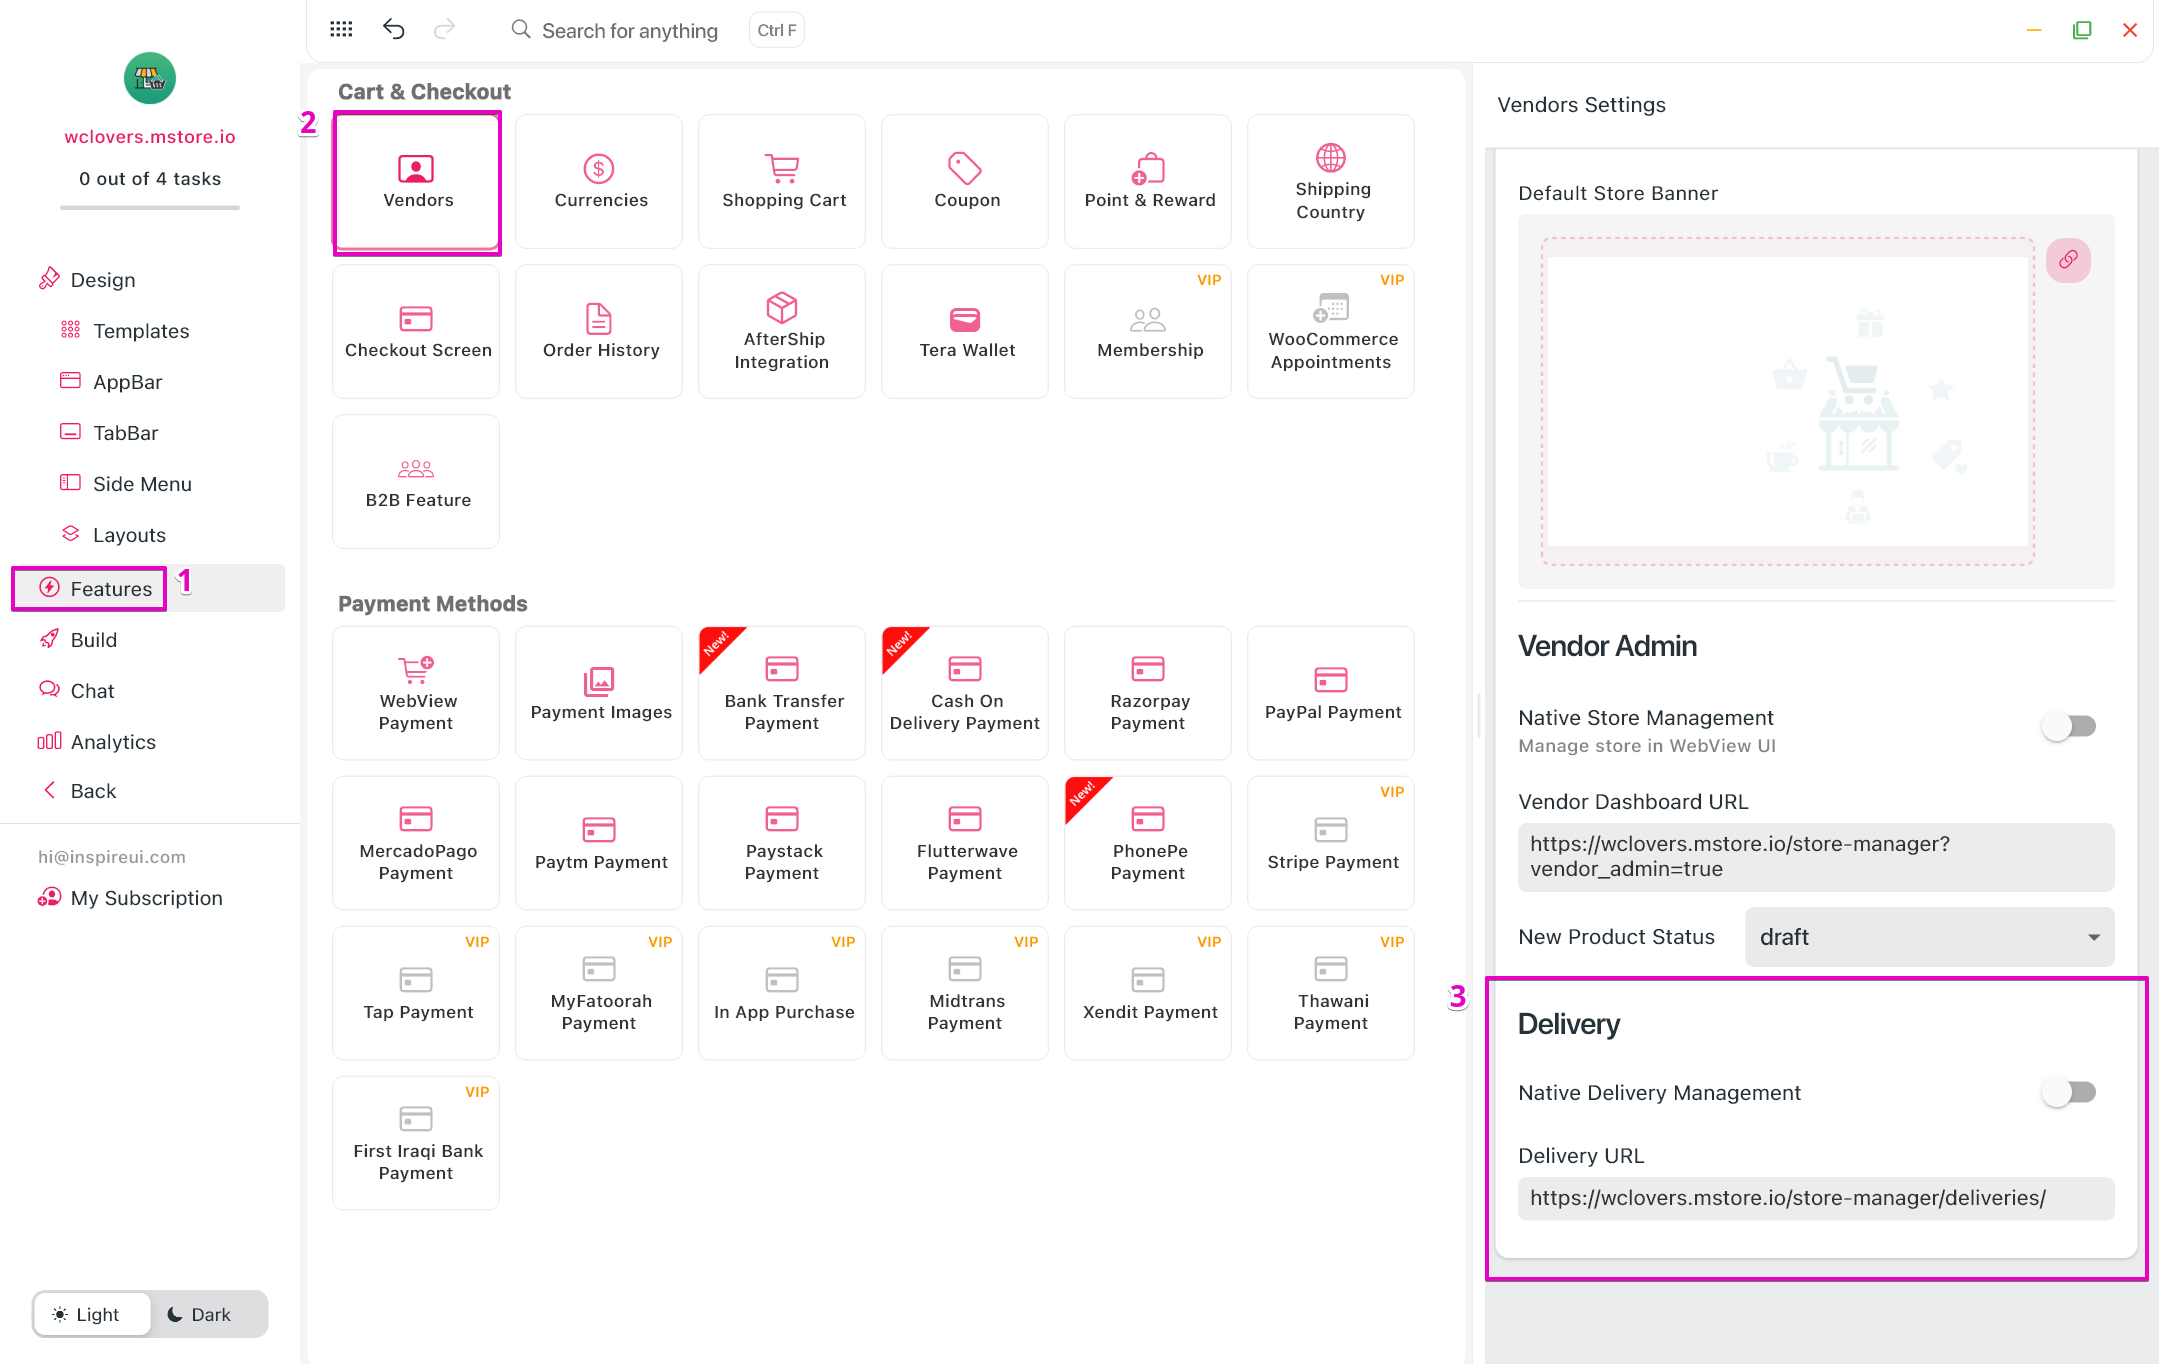Screen dimensions: 2159x1364
Task: Open the Templates menu item
Action: tap(140, 331)
